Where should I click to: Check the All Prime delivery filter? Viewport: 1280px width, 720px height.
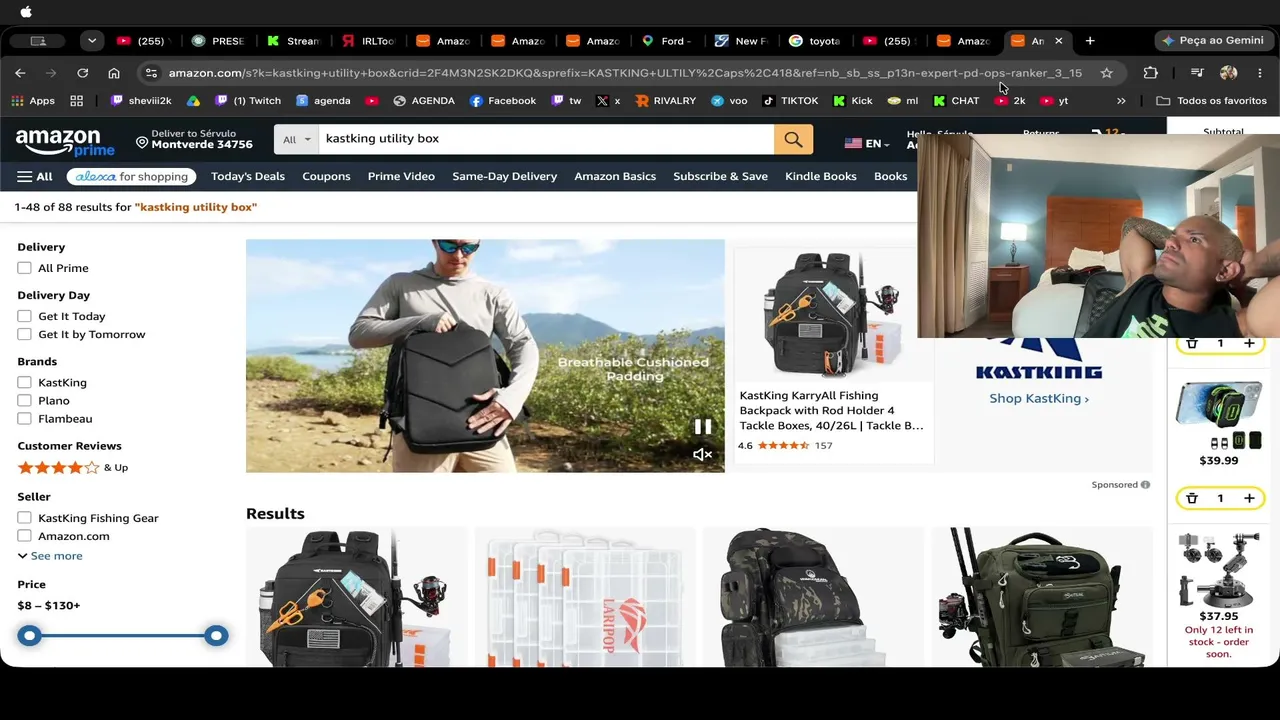pyautogui.click(x=24, y=268)
